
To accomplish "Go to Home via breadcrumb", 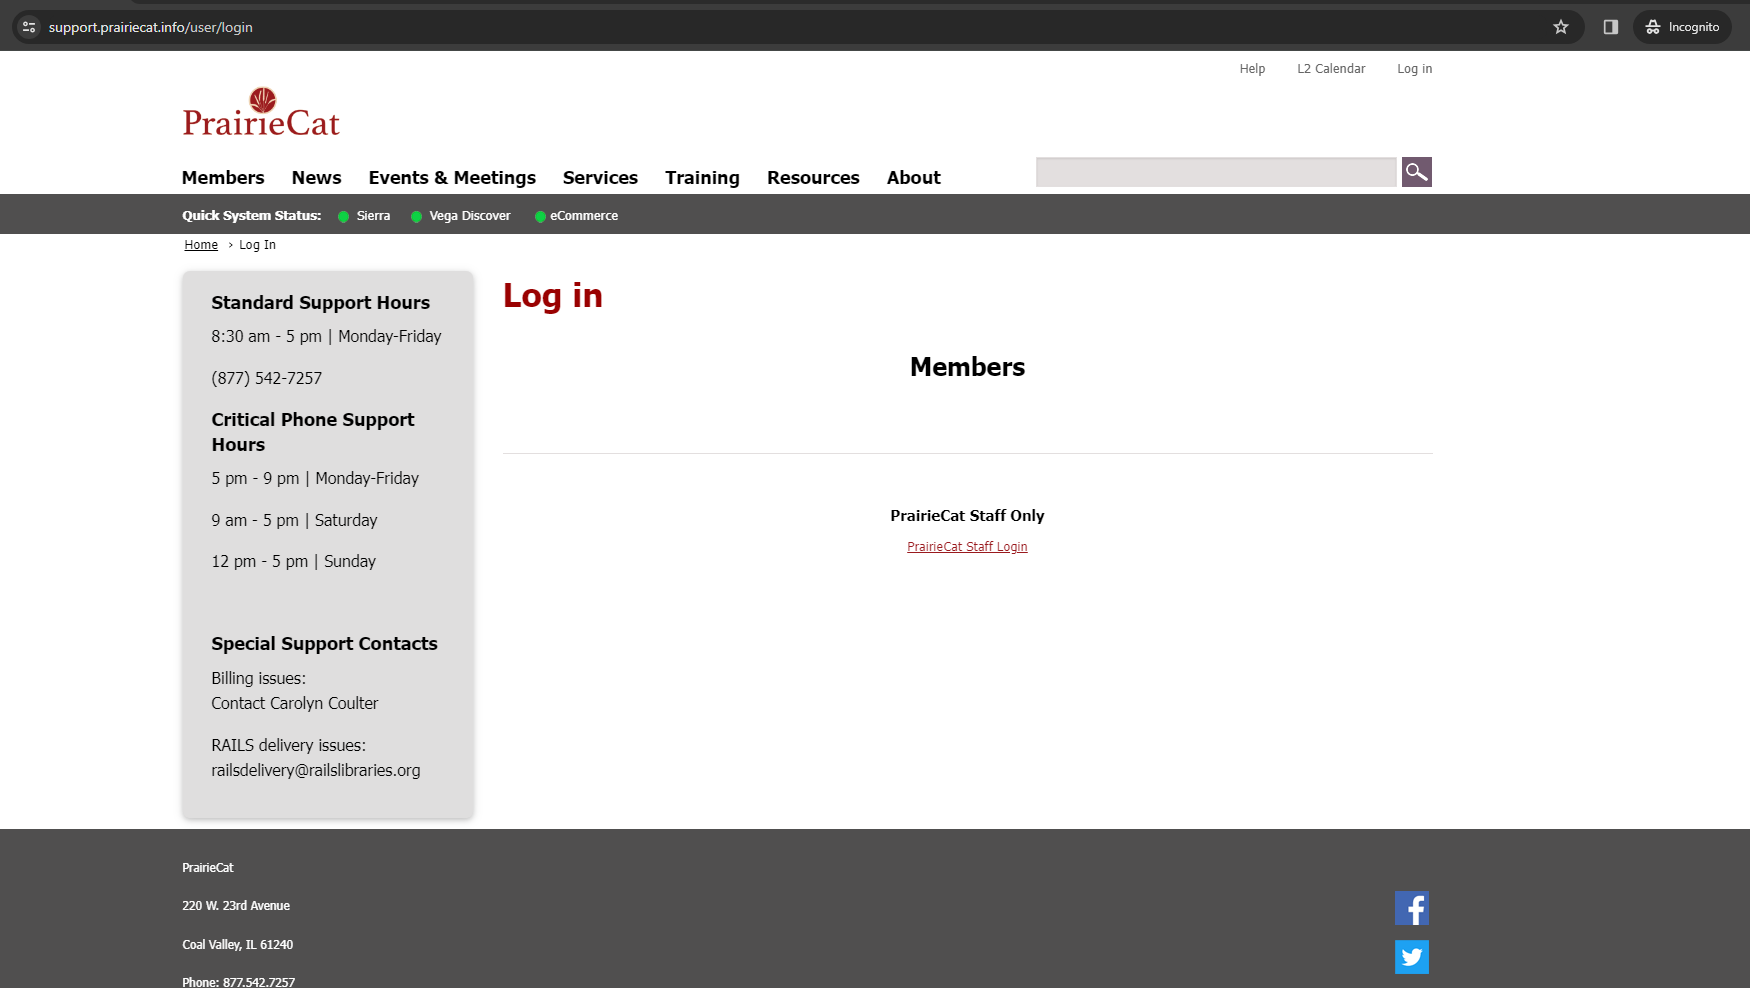I will coord(201,245).
